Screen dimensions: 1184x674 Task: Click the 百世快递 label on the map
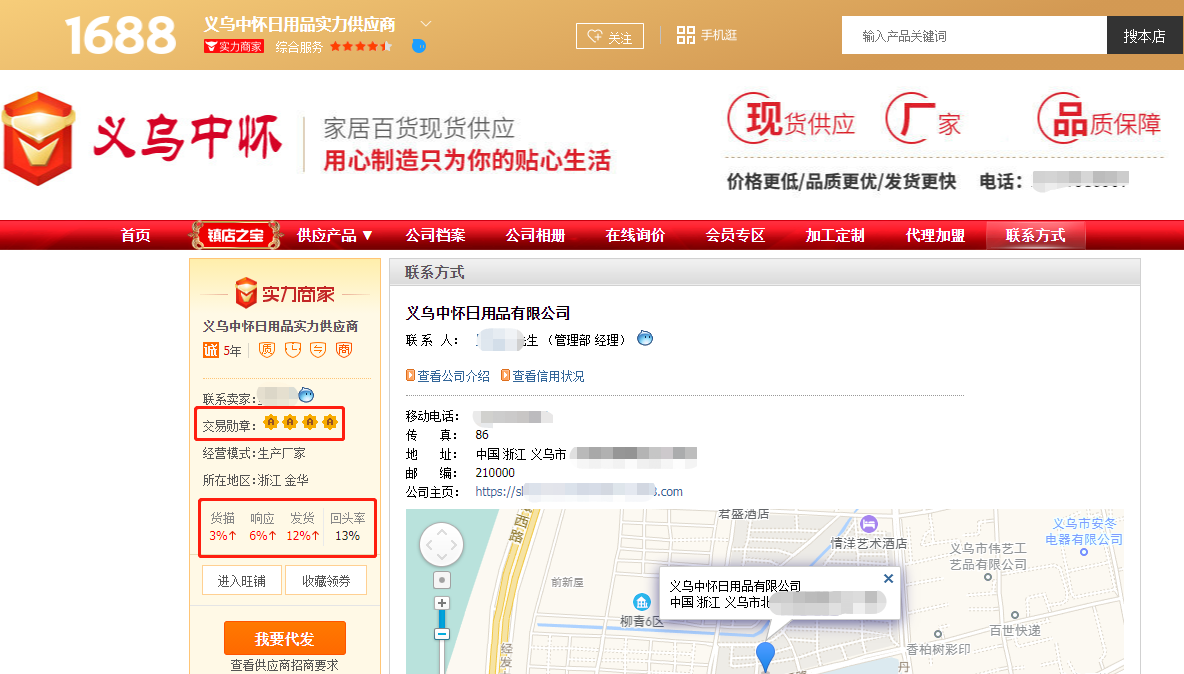[1015, 630]
